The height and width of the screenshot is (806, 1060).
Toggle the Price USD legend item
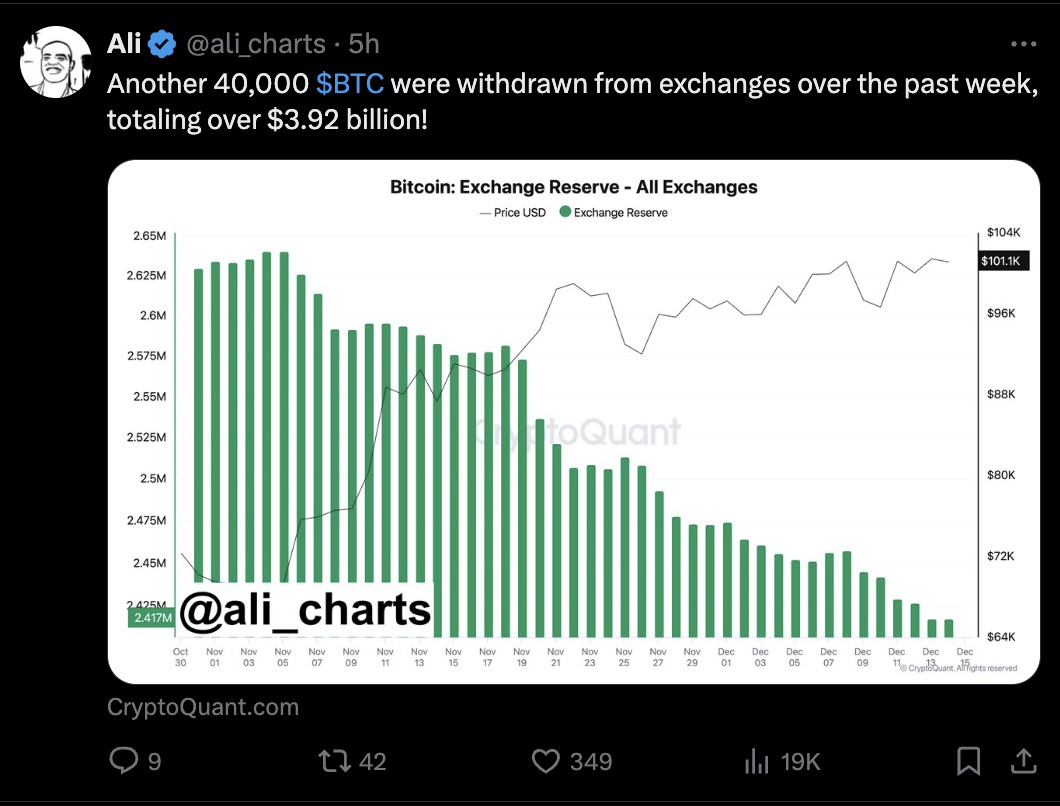point(520,212)
